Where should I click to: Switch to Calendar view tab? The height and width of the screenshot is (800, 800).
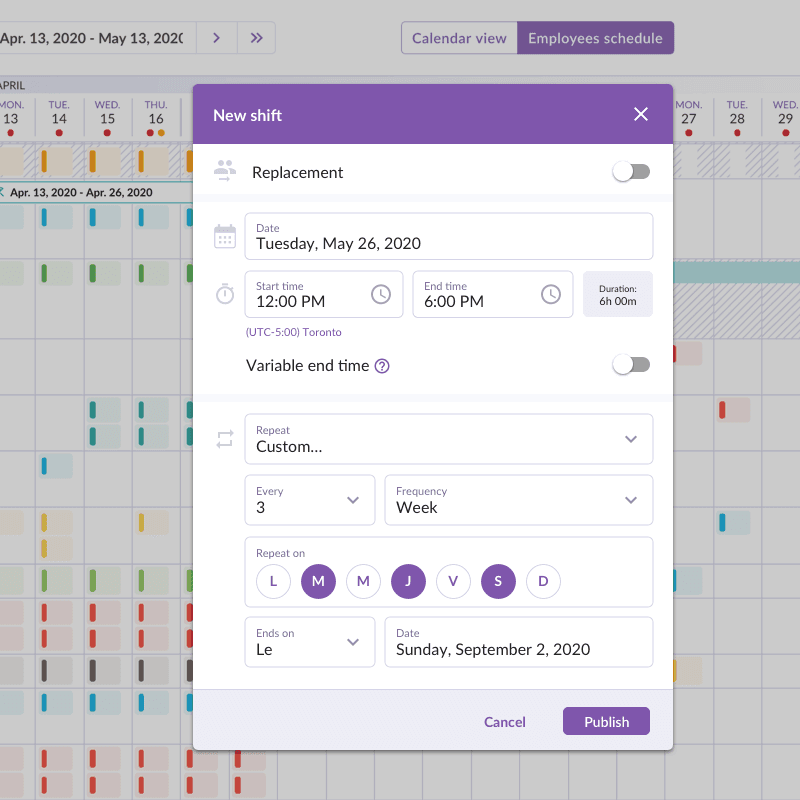click(x=459, y=38)
